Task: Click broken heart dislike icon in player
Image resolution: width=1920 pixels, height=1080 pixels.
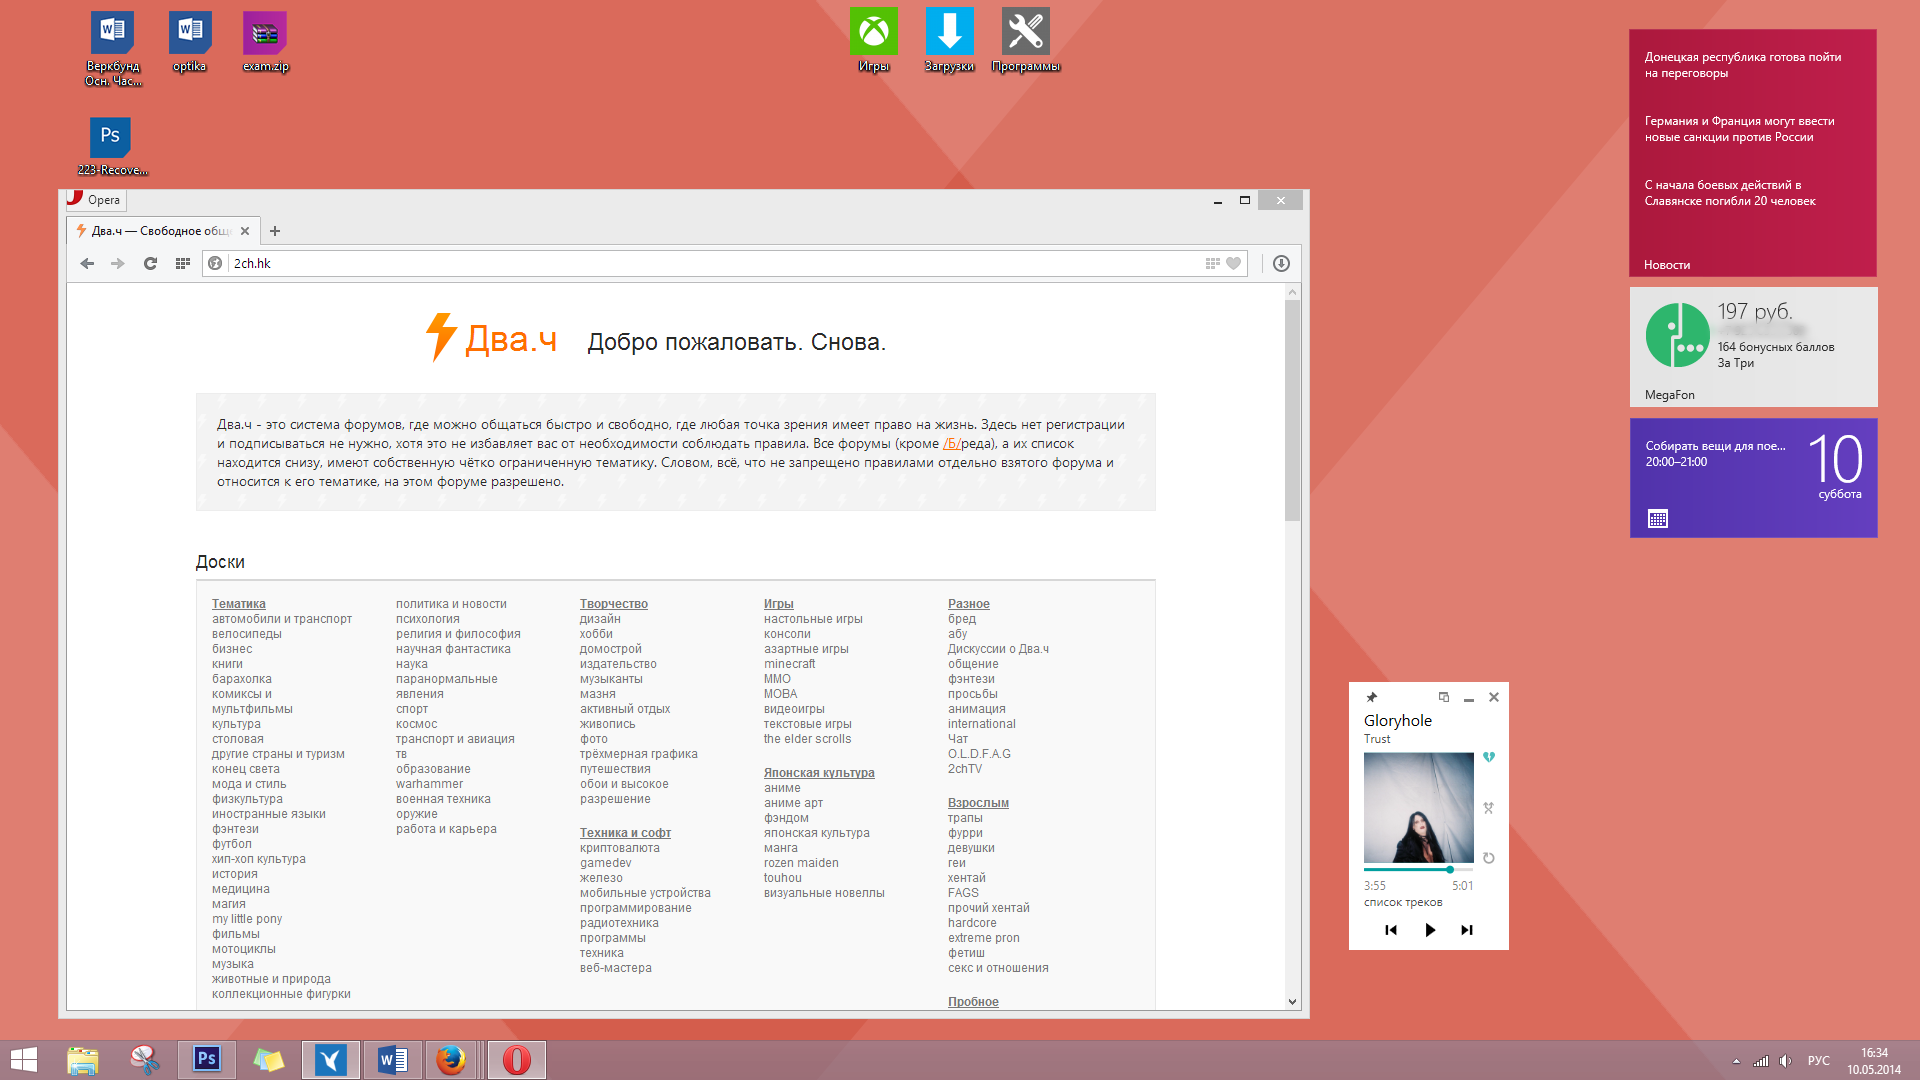Action: point(1488,758)
